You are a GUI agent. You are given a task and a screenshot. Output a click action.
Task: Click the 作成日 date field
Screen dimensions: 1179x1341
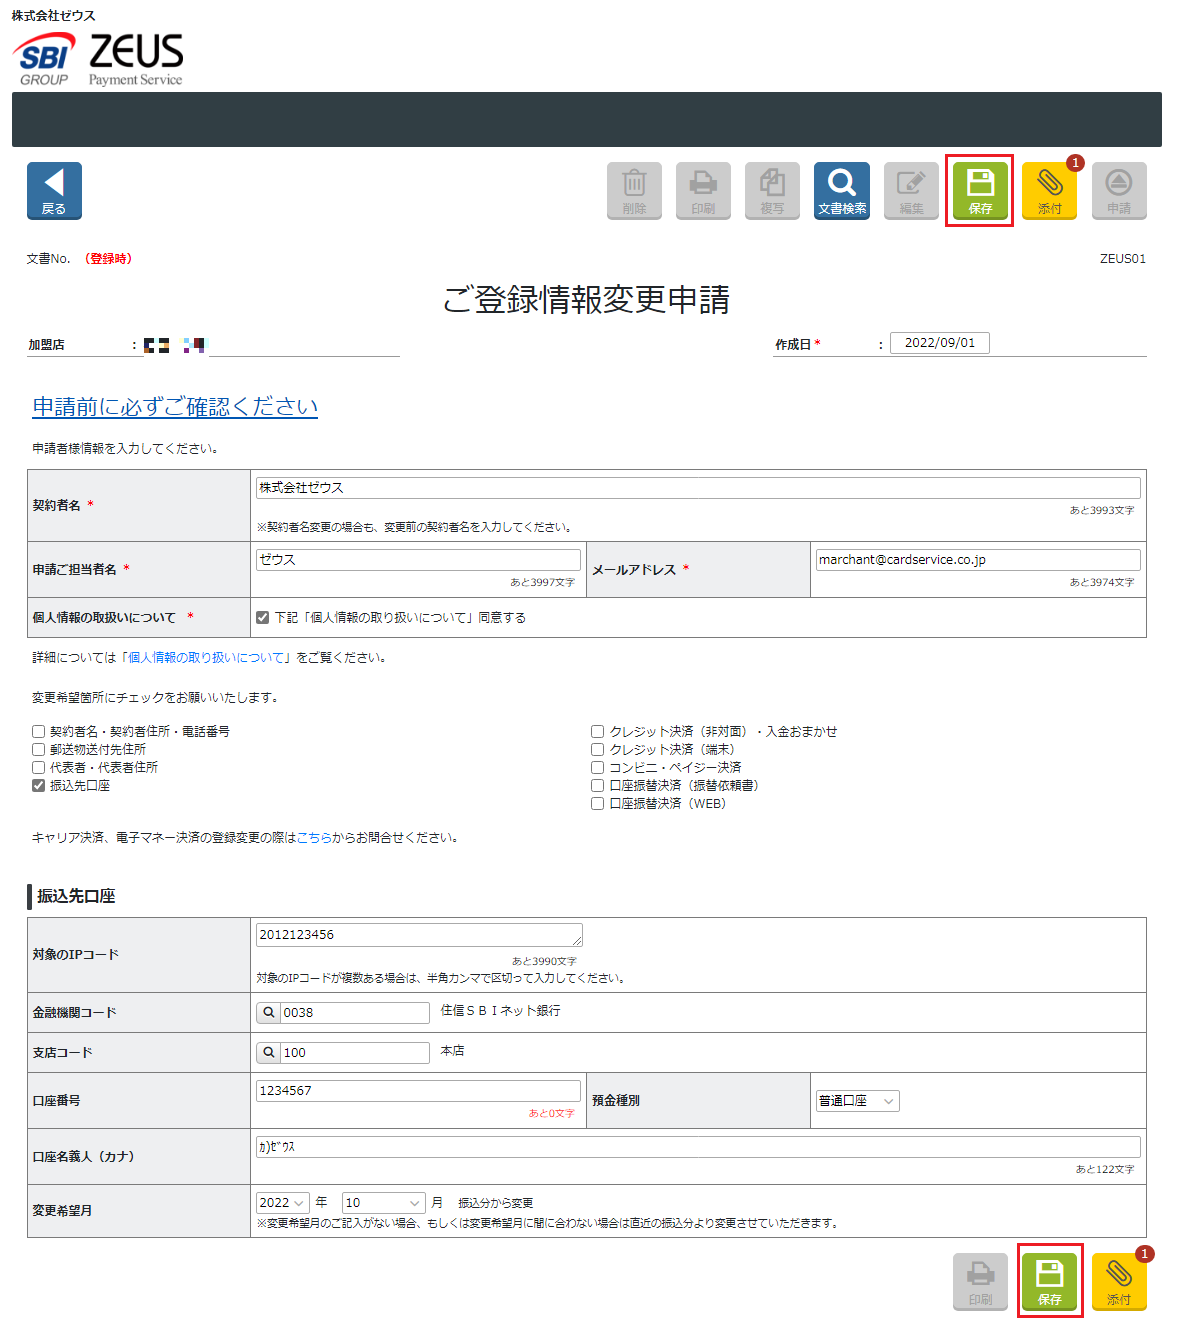939,343
